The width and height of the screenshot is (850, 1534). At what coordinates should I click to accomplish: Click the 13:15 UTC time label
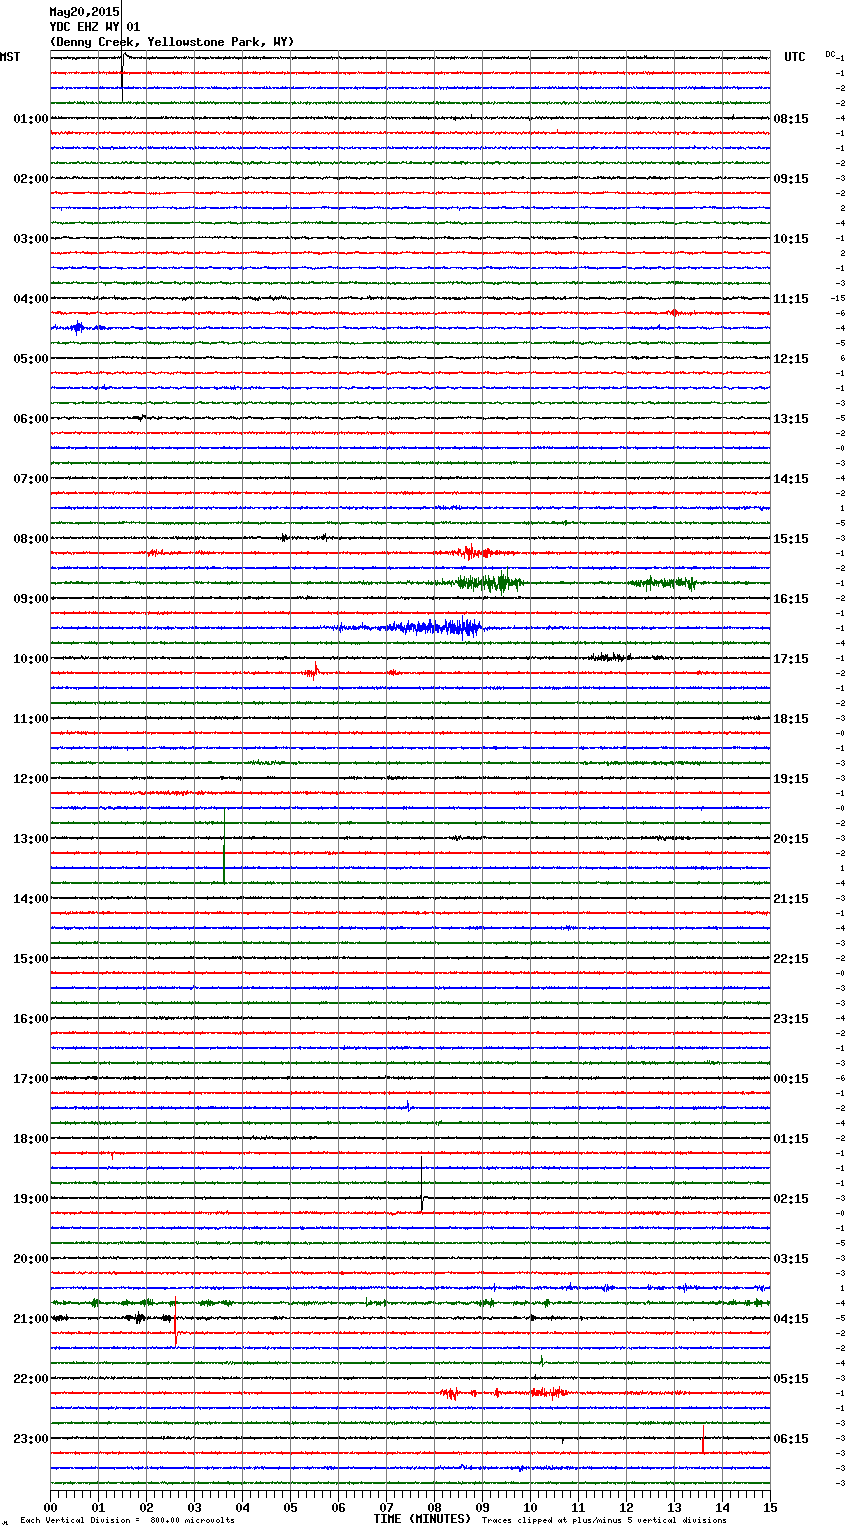pyautogui.click(x=791, y=419)
